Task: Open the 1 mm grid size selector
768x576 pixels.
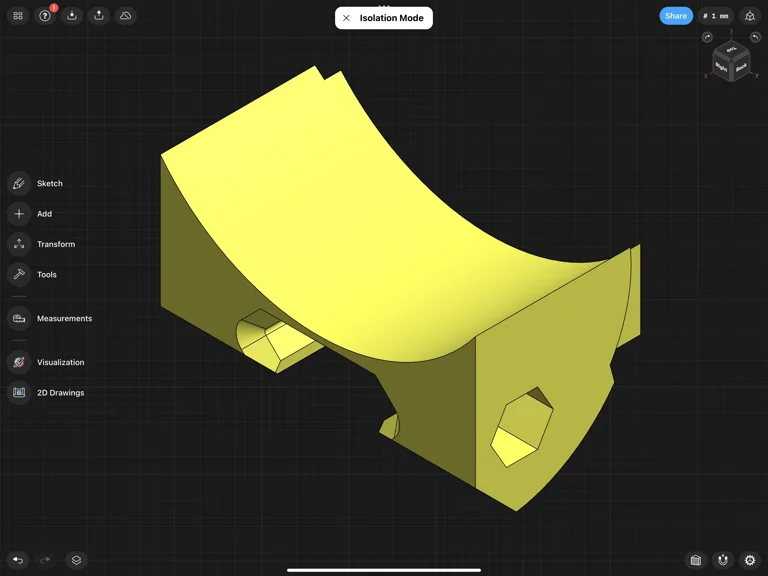Action: tap(714, 16)
